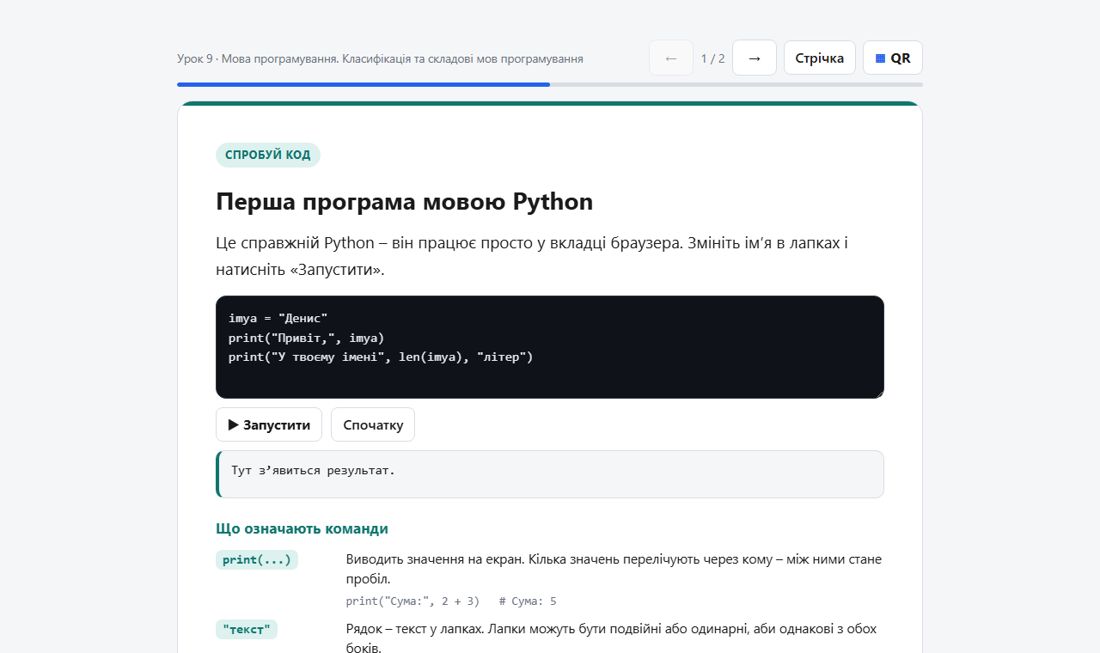
Task: Click example print("Сума:", 2 + 3)
Action: [x=412, y=601]
